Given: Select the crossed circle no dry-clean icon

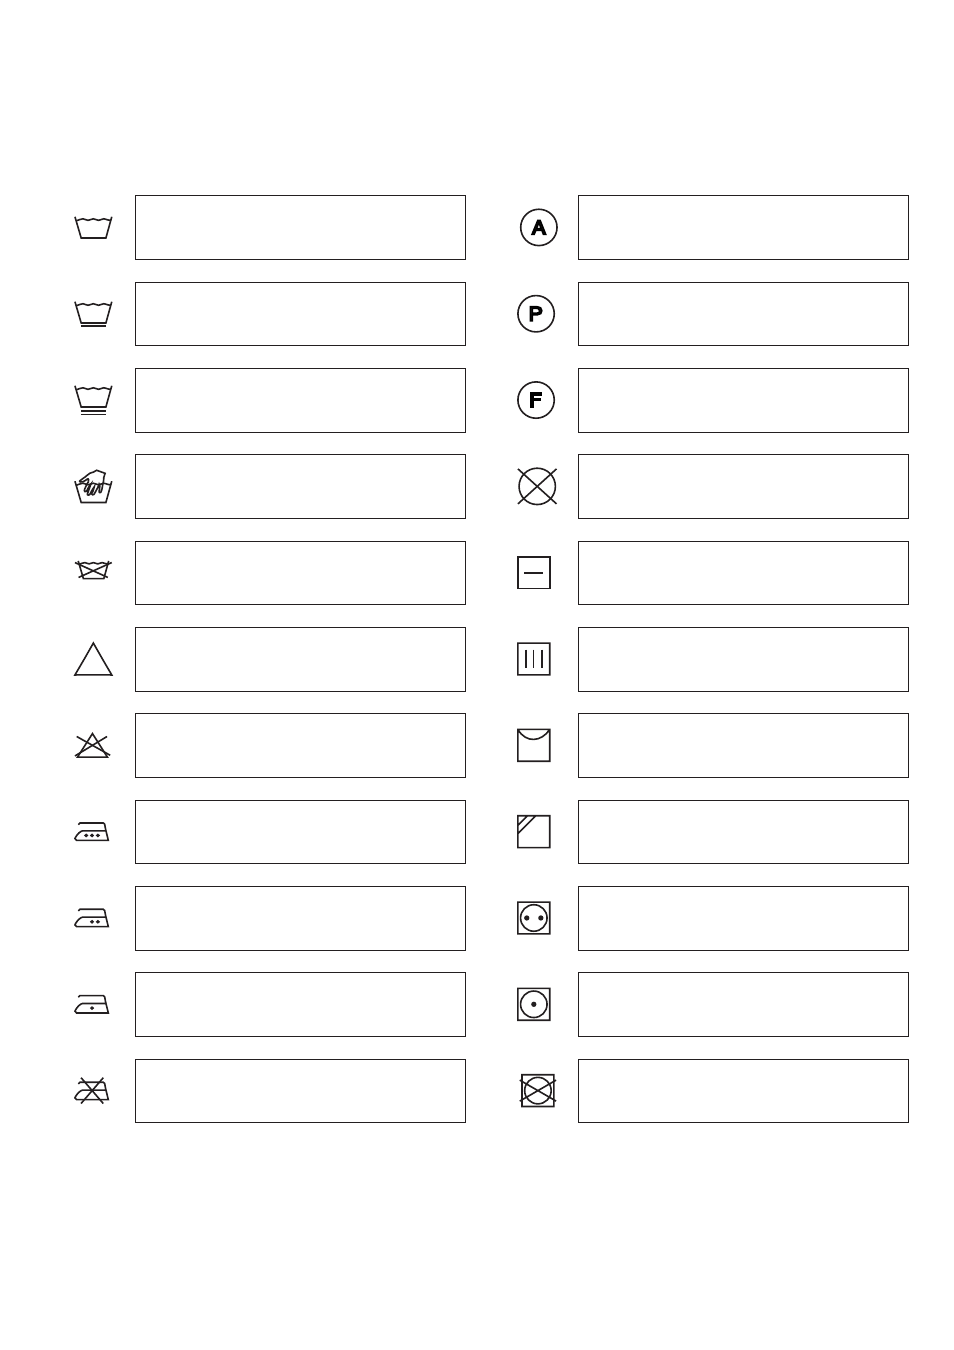Looking at the screenshot, I should click(x=537, y=486).
